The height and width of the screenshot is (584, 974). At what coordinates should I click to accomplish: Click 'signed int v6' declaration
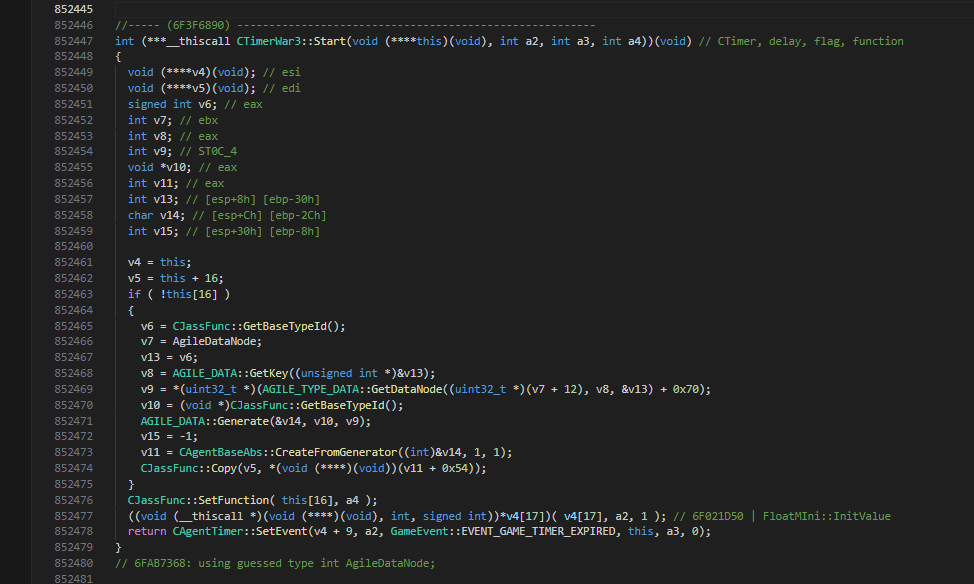[x=172, y=104]
